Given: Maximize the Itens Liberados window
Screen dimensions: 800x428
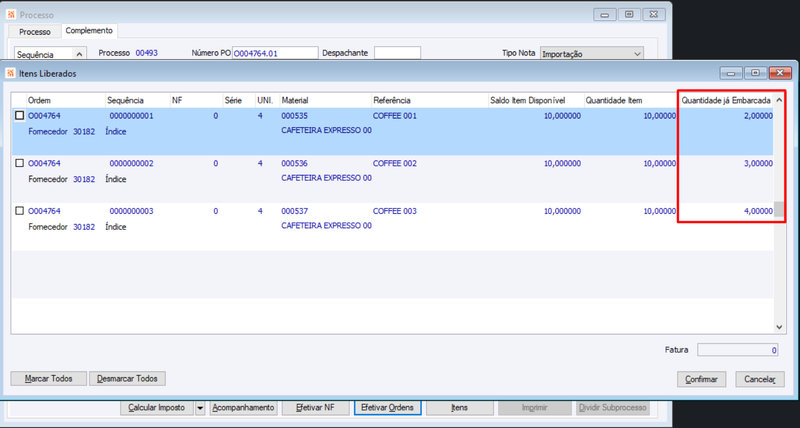Looking at the screenshot, I should point(755,73).
